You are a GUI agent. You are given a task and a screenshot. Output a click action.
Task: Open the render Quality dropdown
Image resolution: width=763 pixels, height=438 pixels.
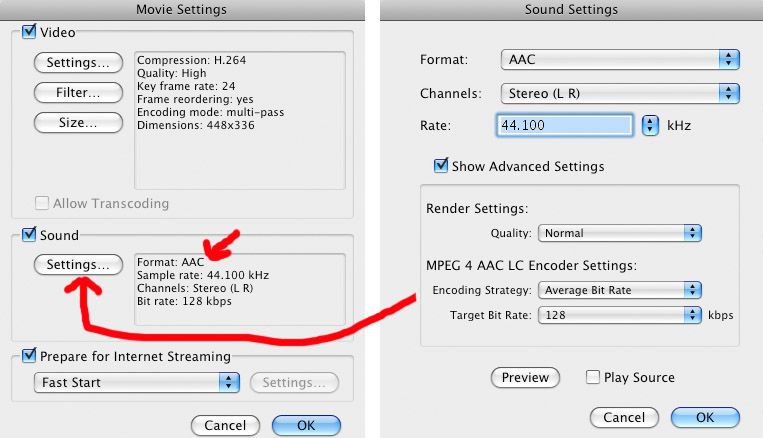[x=620, y=233]
